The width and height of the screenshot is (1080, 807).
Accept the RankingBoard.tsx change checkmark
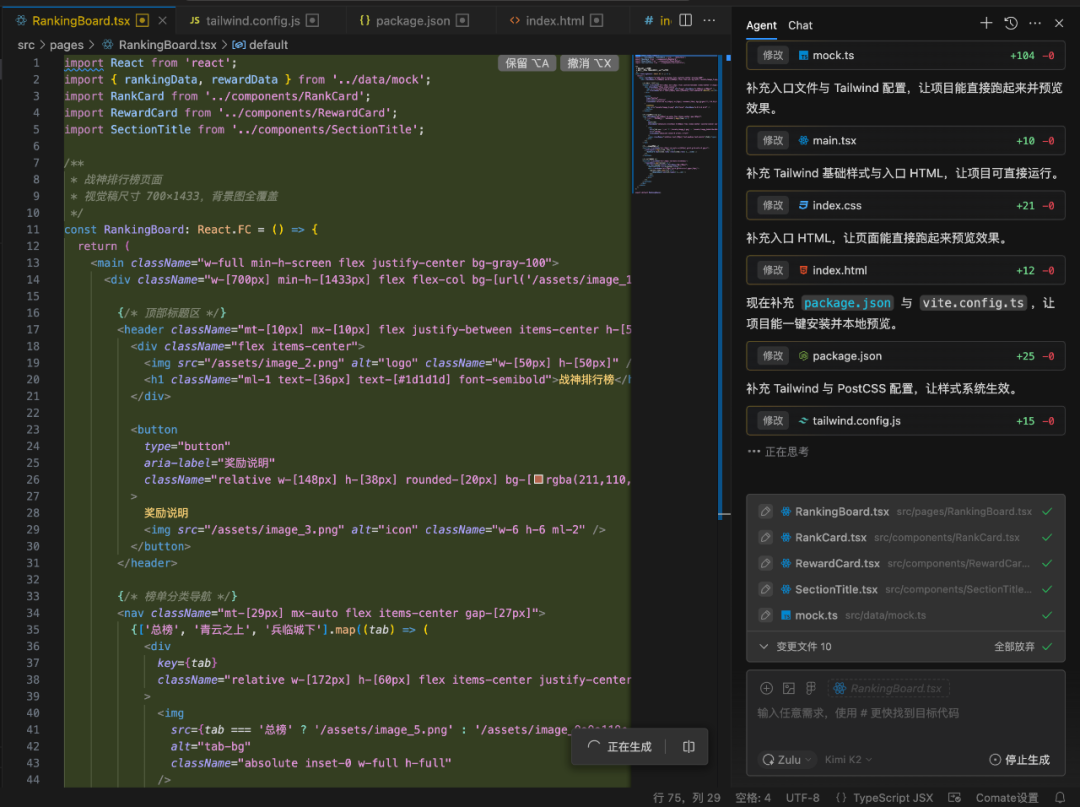click(1047, 512)
